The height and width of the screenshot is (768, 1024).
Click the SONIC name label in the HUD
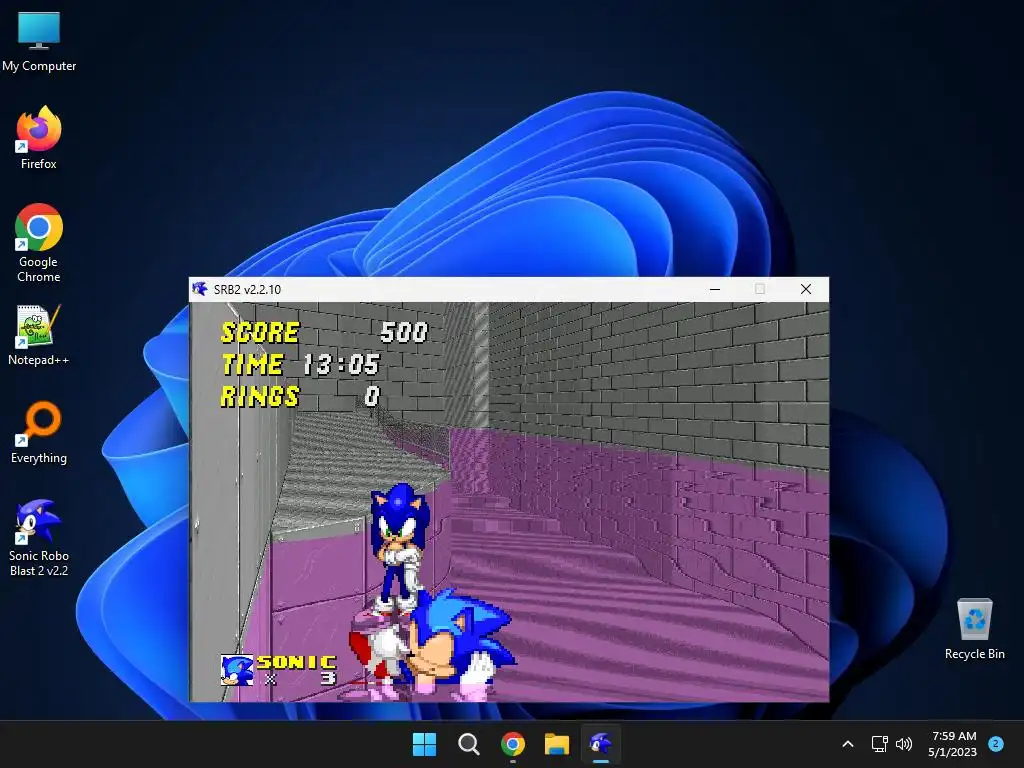[296, 662]
